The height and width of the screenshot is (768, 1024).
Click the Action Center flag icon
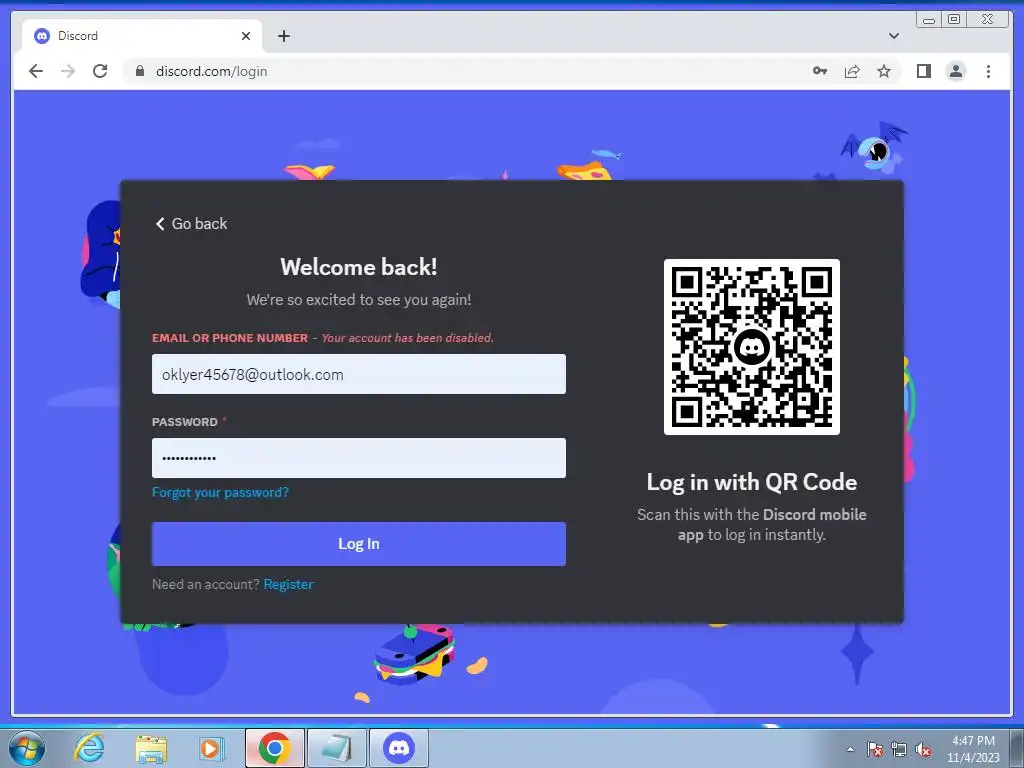click(x=875, y=749)
